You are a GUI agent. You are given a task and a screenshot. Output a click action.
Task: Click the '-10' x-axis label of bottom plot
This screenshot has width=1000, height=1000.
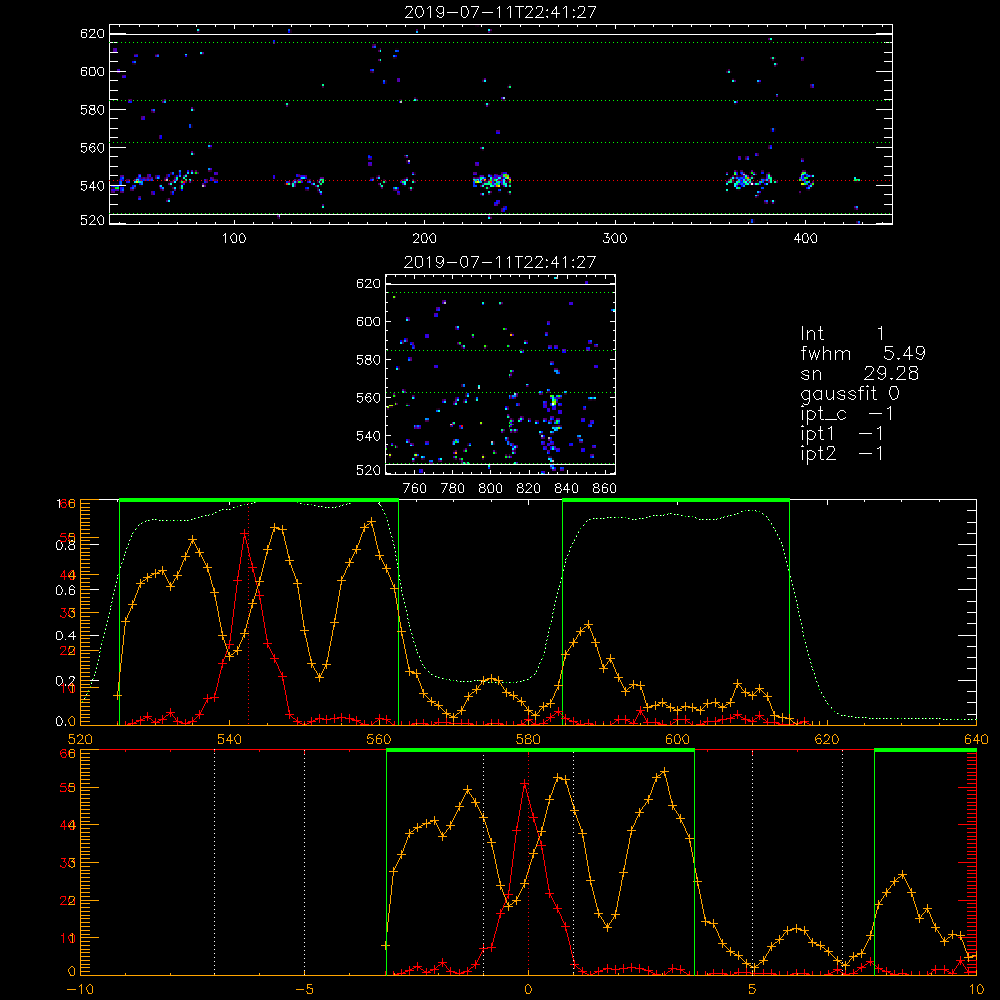tap(80, 989)
